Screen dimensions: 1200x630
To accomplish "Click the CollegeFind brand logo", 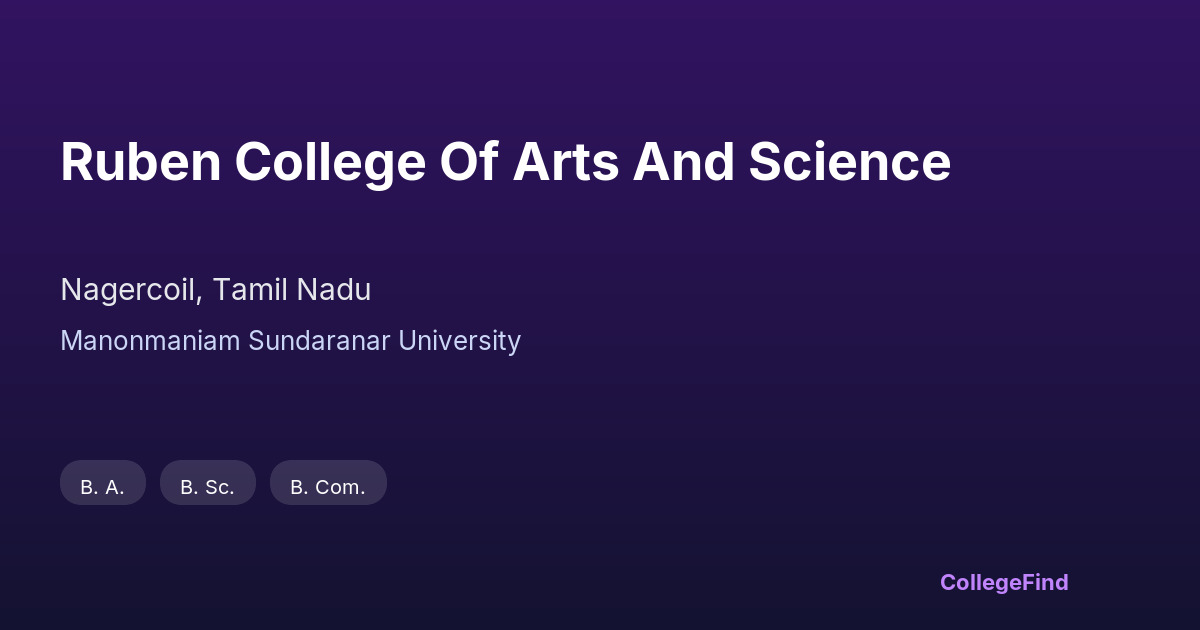I will pyautogui.click(x=1004, y=582).
